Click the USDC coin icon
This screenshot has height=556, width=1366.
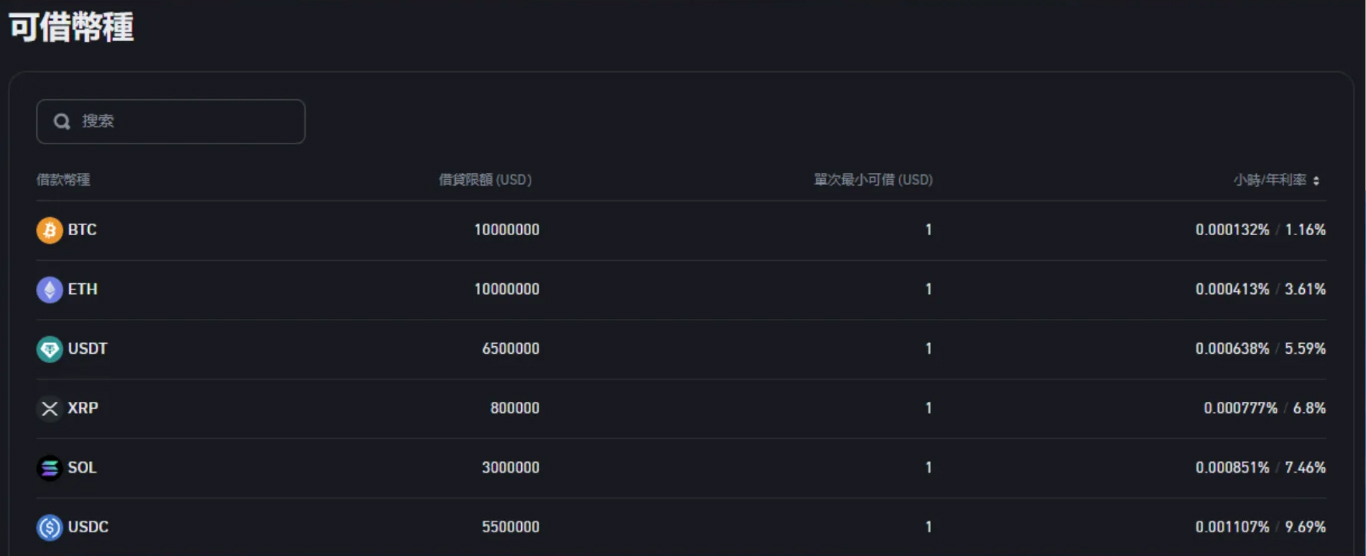pos(49,527)
